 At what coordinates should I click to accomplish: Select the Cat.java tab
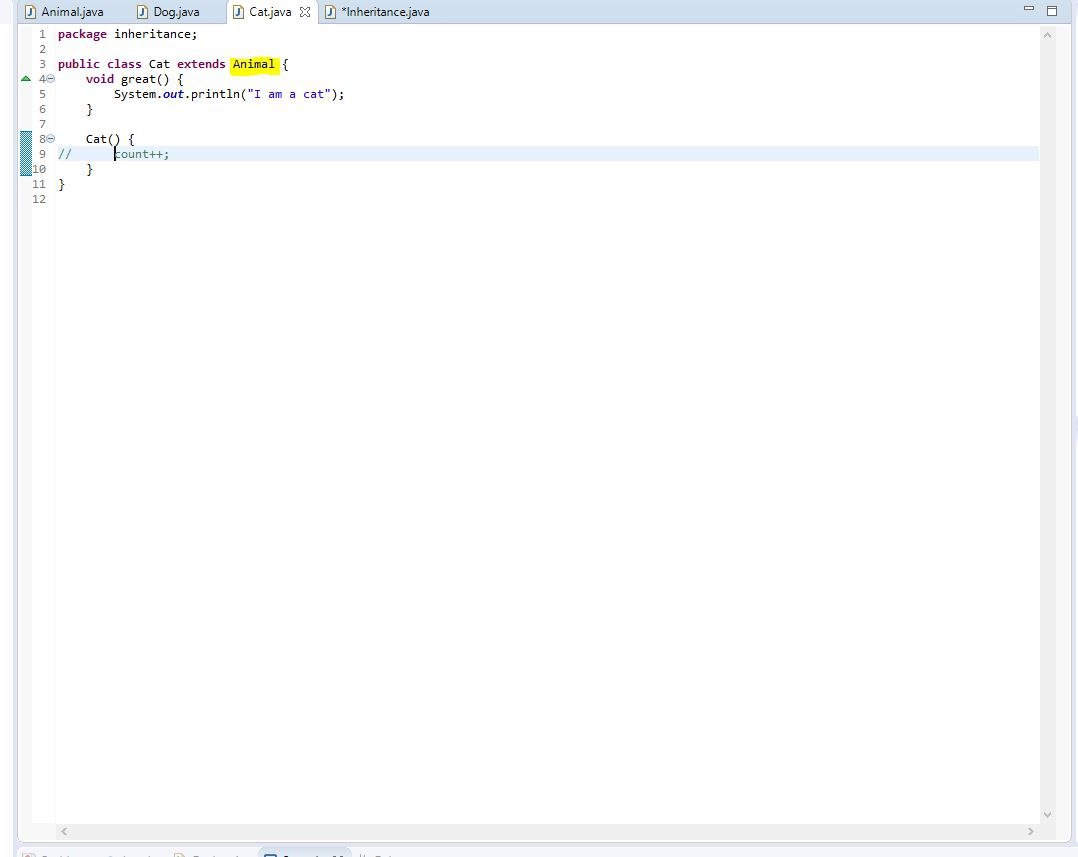[x=270, y=12]
